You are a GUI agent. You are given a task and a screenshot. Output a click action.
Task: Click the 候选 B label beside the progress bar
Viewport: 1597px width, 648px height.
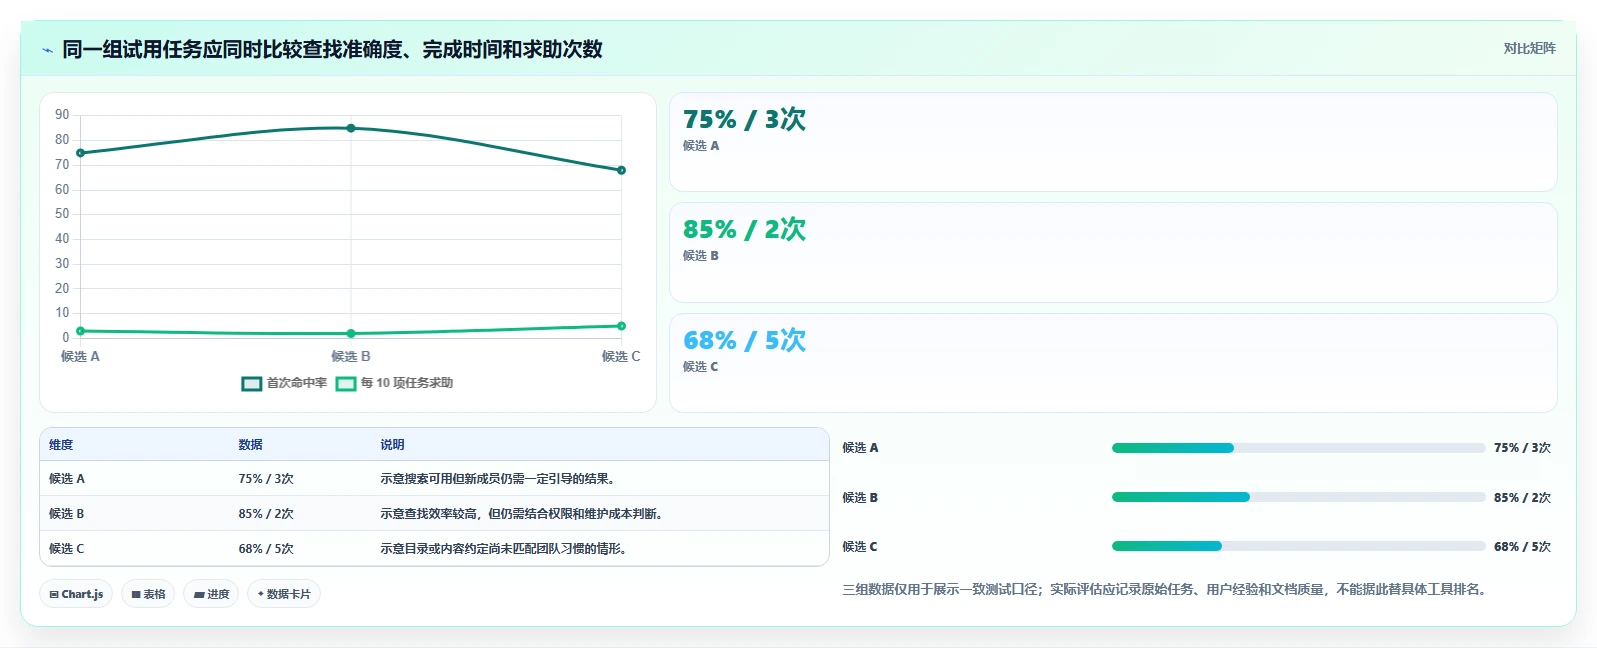coord(860,497)
